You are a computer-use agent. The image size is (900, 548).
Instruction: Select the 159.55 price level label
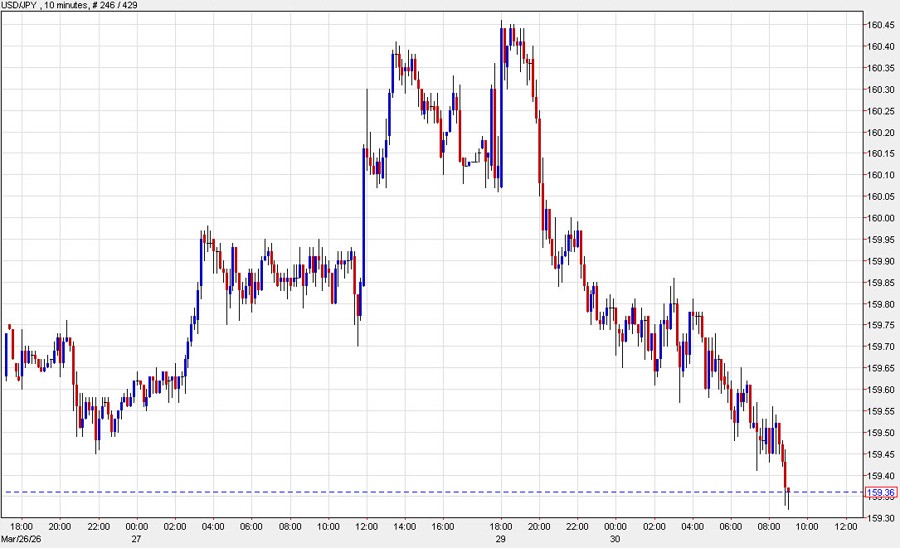click(x=880, y=411)
